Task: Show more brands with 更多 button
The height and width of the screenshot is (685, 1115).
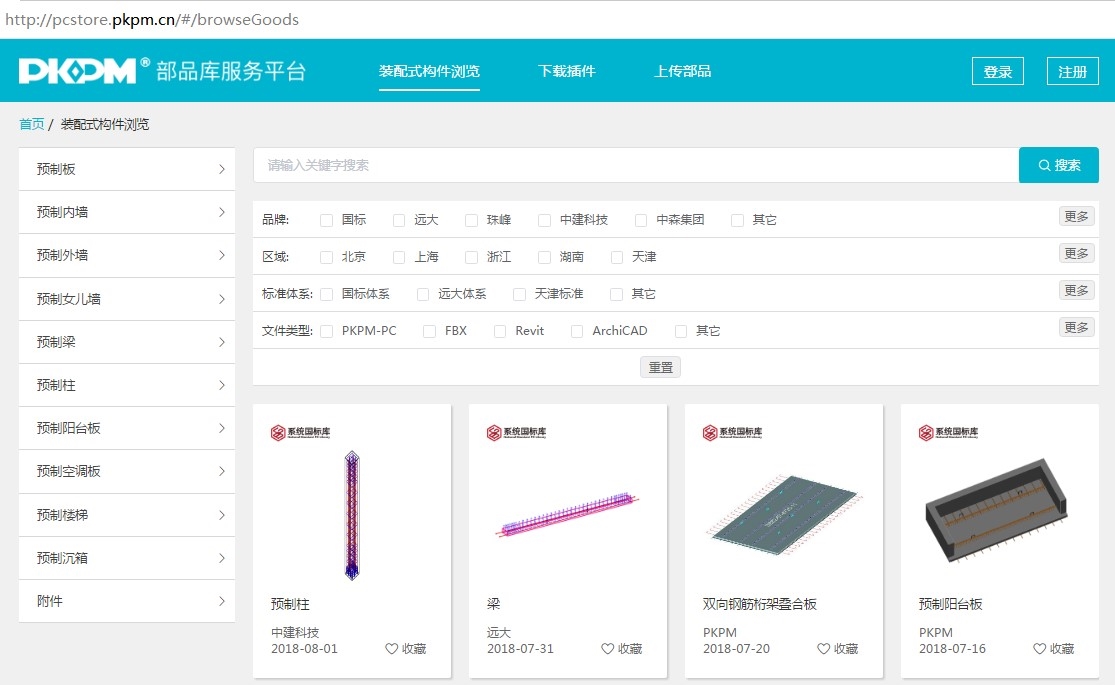Action: [1076, 217]
